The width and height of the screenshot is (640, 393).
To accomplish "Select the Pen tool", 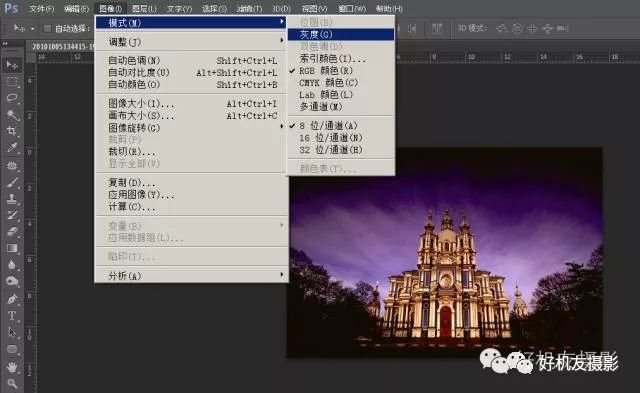I will click(12, 299).
